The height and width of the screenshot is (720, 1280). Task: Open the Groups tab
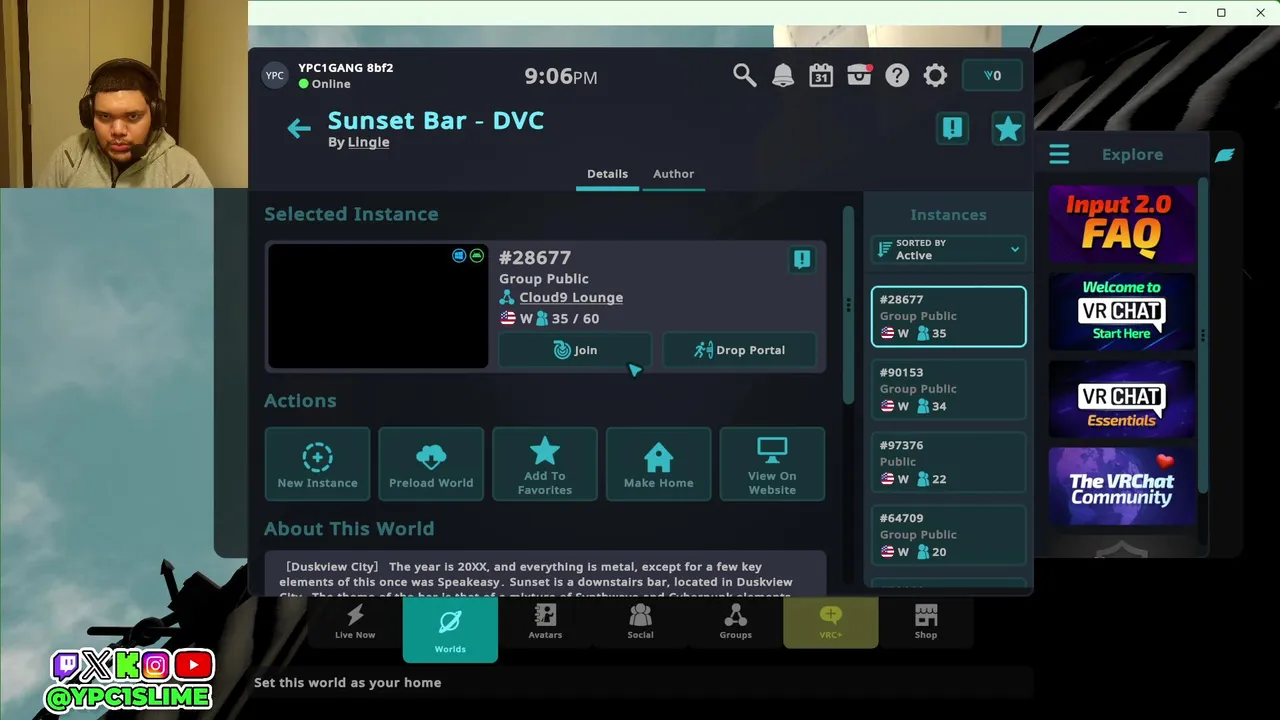735,622
